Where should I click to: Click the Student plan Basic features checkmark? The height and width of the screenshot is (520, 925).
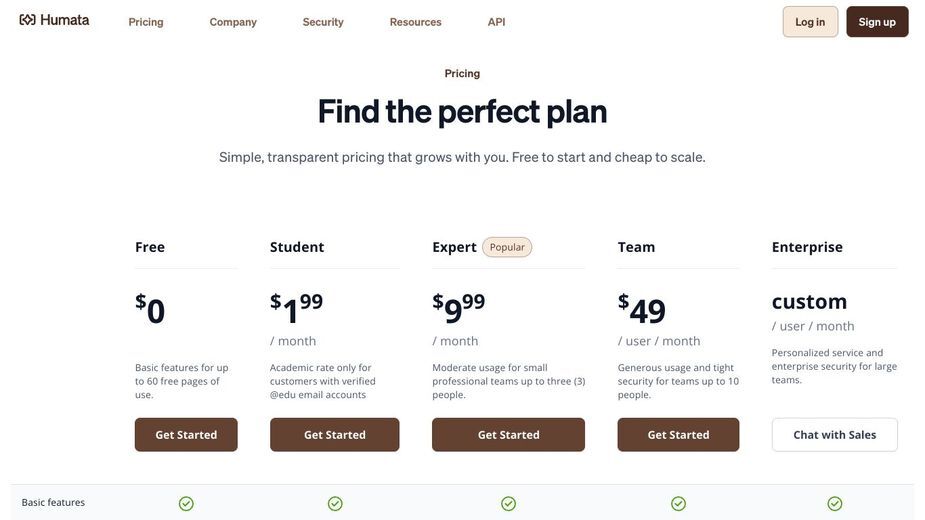(x=335, y=503)
